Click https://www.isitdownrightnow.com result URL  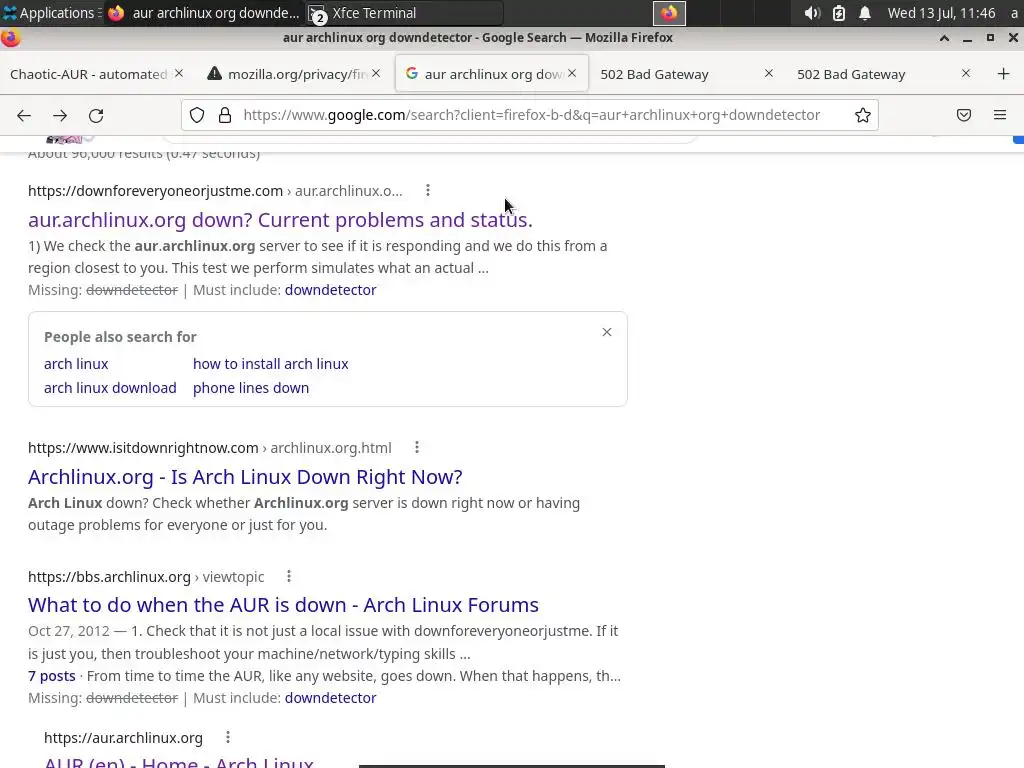[x=143, y=448]
